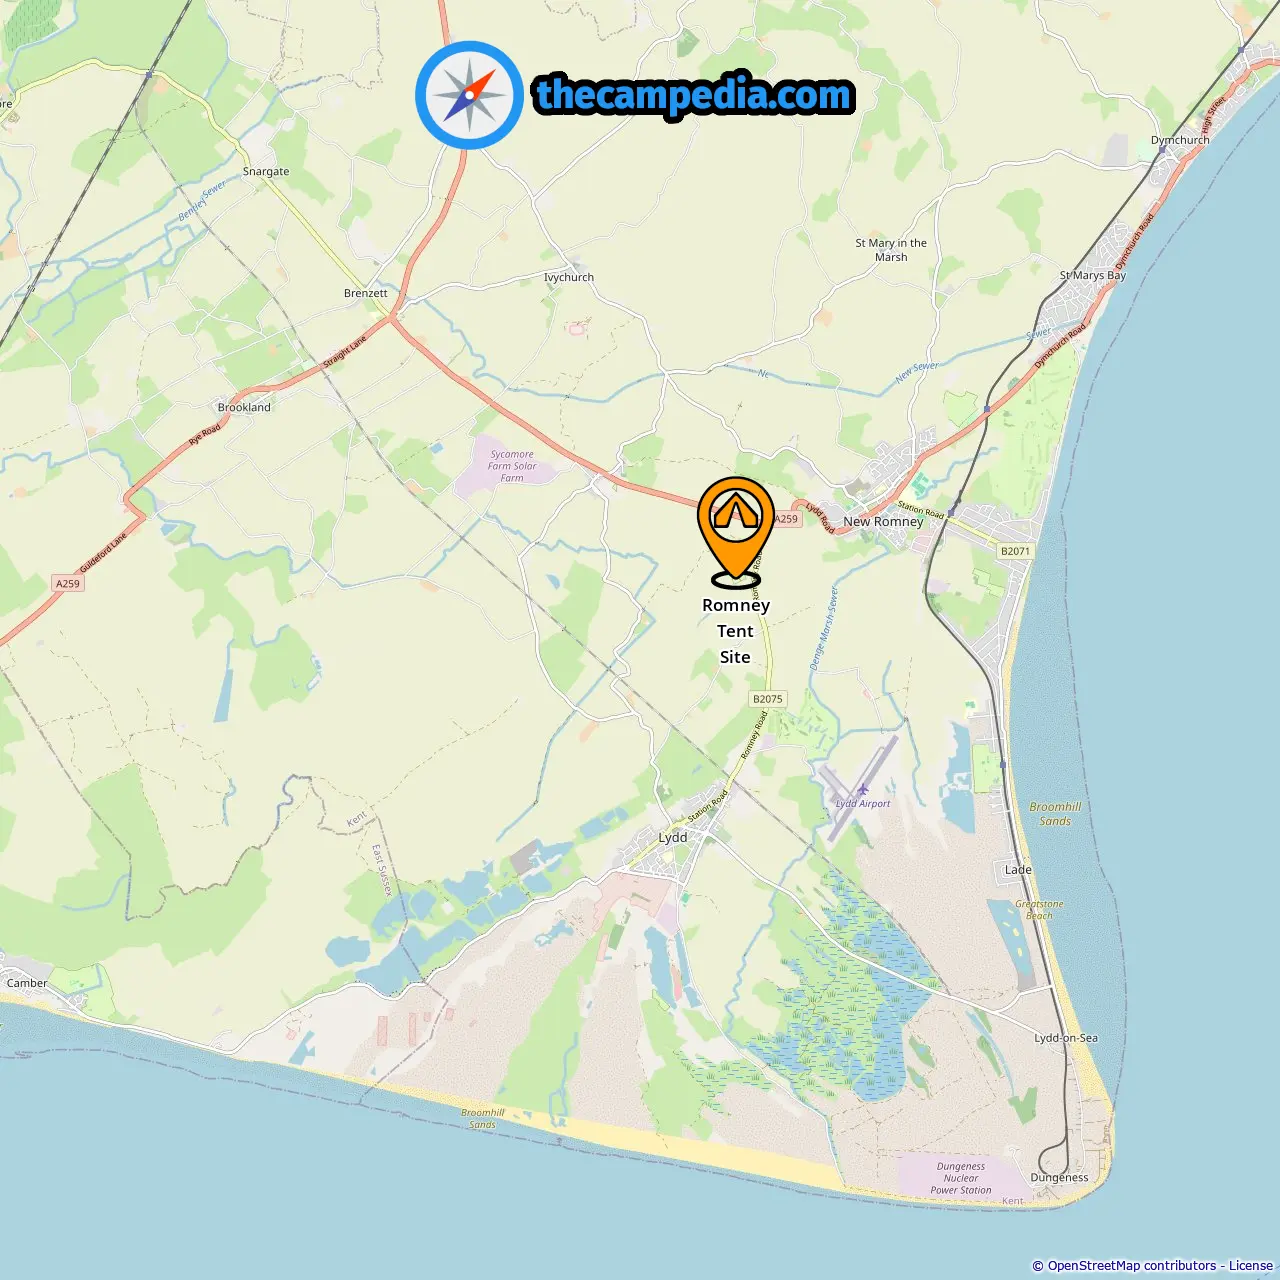This screenshot has width=1280, height=1280.
Task: Click the B2075 road shield
Action: (x=768, y=699)
